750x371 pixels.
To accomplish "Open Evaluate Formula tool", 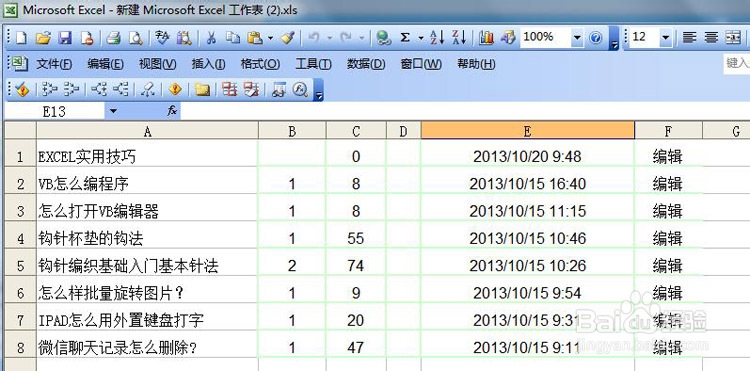I will (300, 89).
